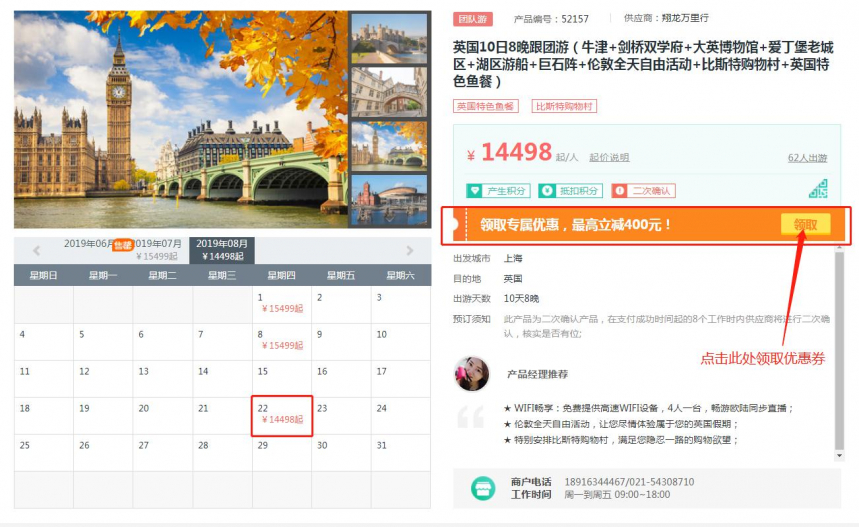Click the 英国特色鱼餐 tag

pyautogui.click(x=485, y=106)
